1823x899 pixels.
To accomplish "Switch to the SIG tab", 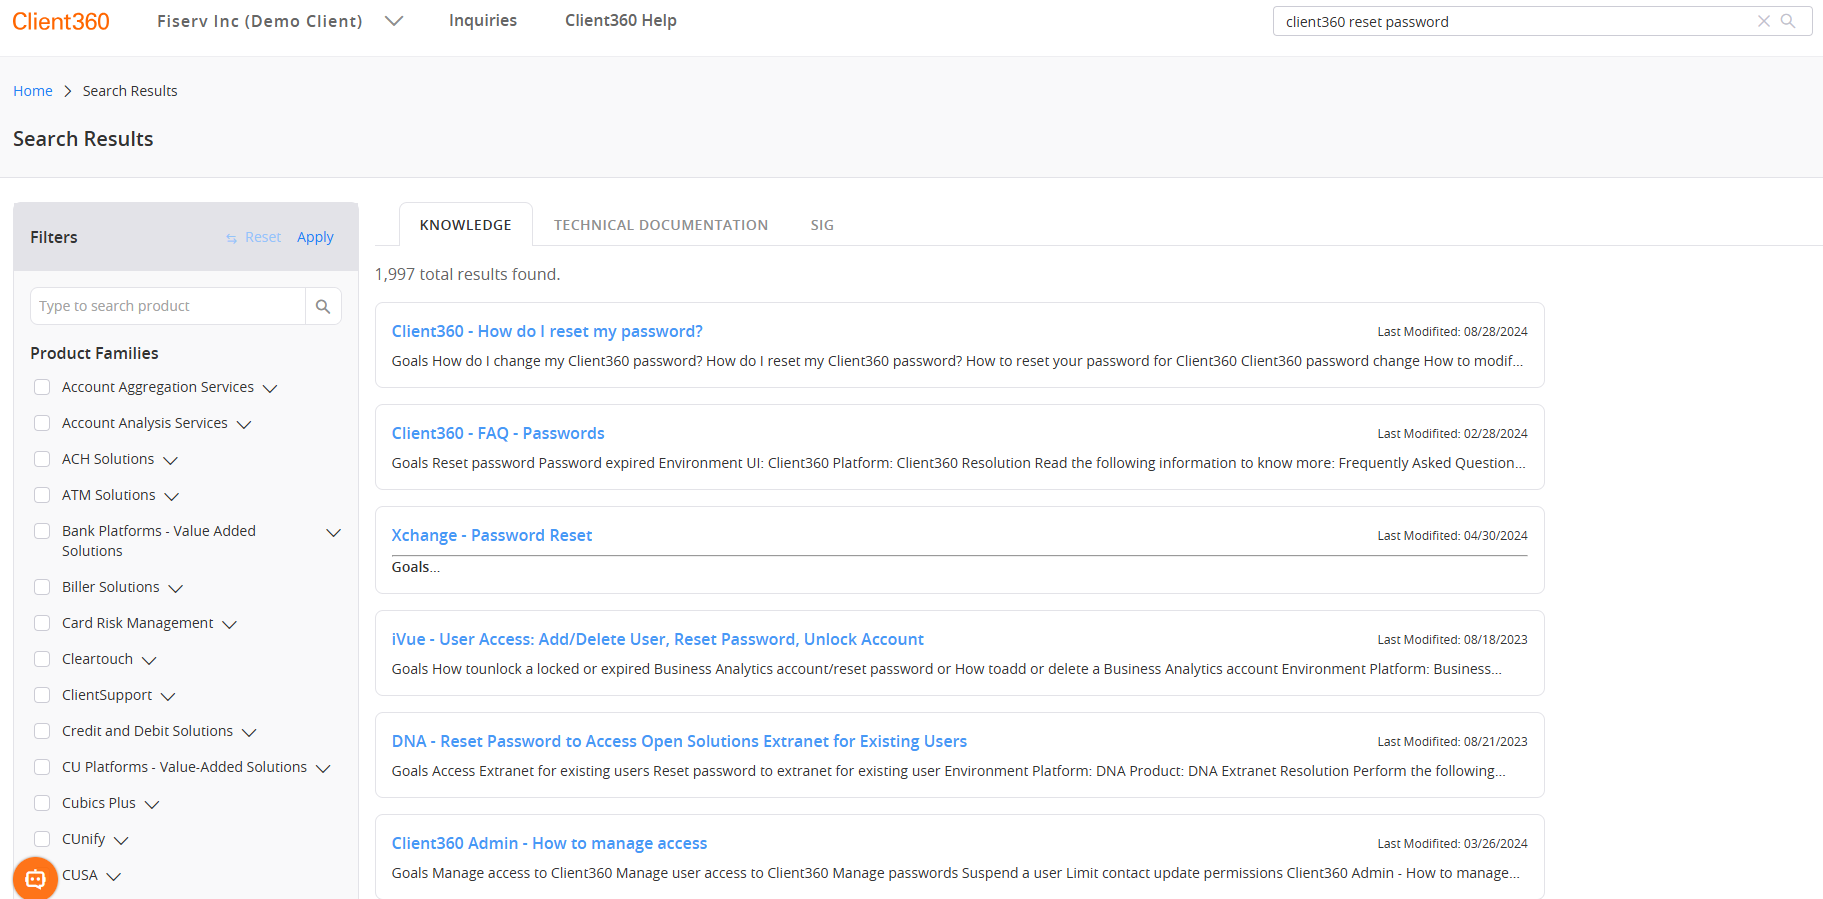I will click(822, 225).
